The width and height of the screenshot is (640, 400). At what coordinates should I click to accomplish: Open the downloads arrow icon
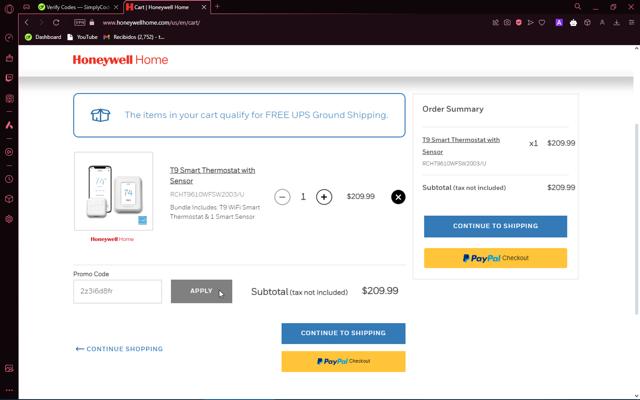pos(616,22)
